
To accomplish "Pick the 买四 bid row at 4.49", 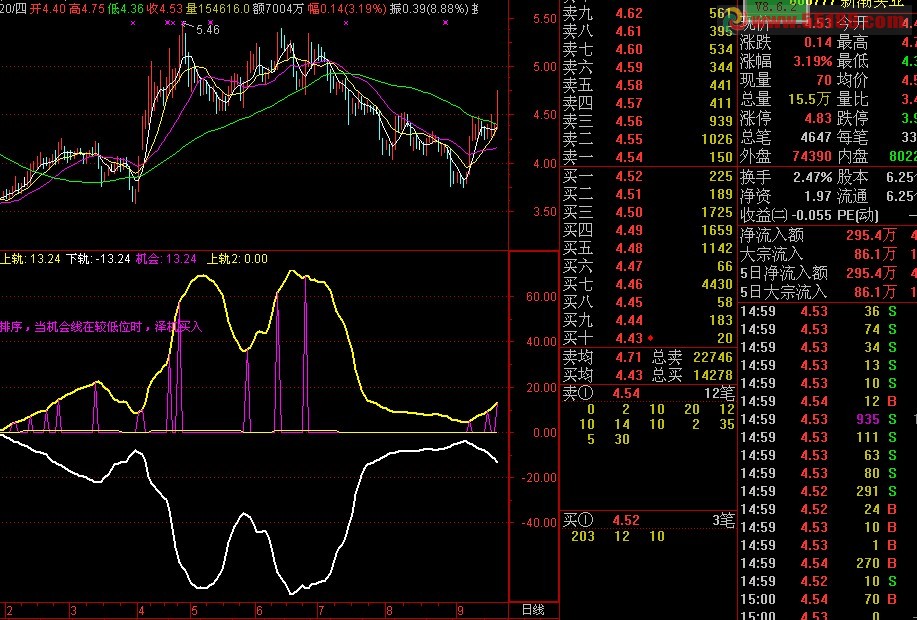I will click(x=647, y=230).
